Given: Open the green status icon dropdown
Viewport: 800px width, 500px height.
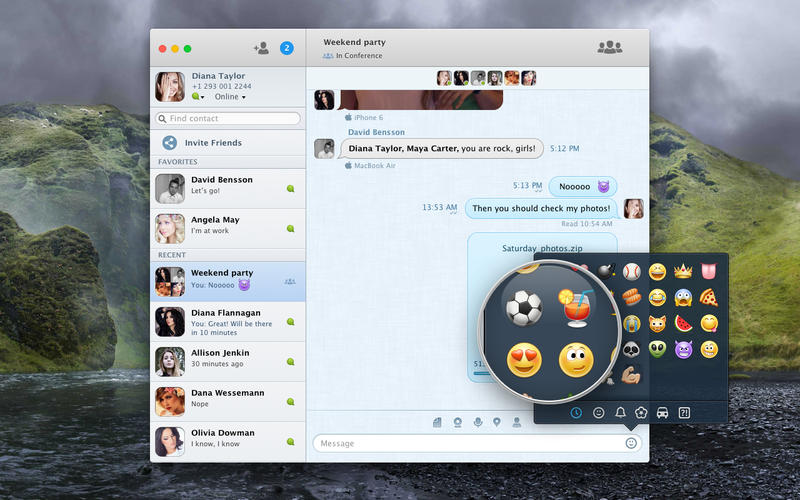Looking at the screenshot, I should click(x=199, y=97).
